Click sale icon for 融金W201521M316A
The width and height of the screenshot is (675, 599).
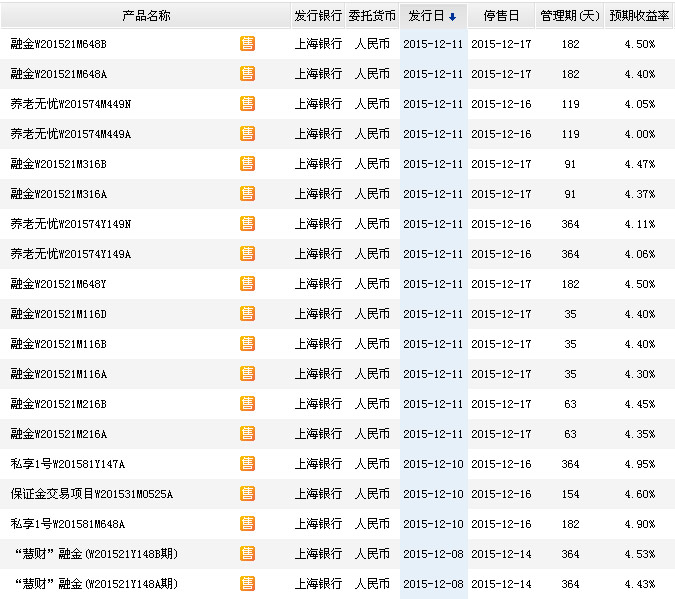coord(248,194)
